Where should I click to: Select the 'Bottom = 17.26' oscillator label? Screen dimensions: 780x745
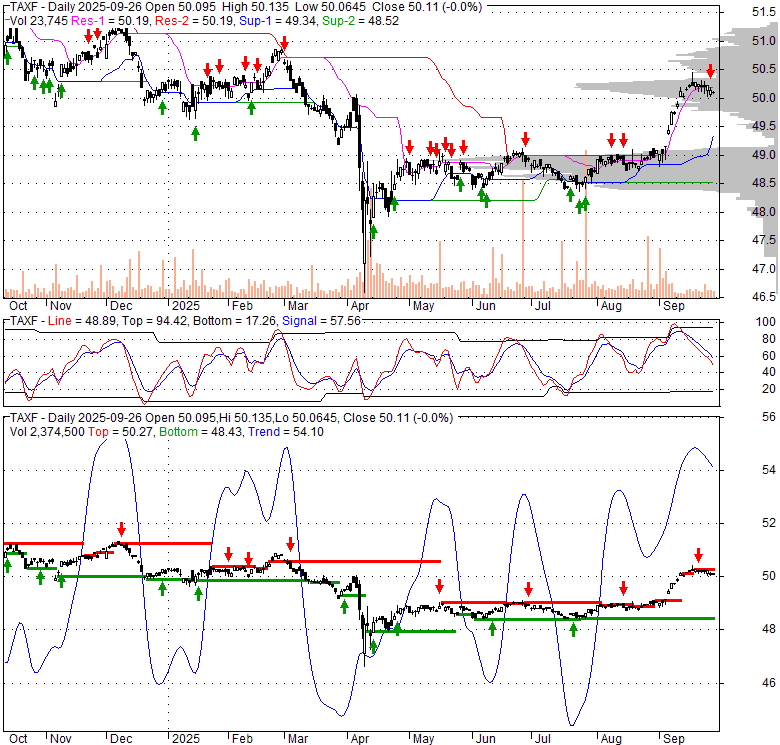tap(234, 321)
